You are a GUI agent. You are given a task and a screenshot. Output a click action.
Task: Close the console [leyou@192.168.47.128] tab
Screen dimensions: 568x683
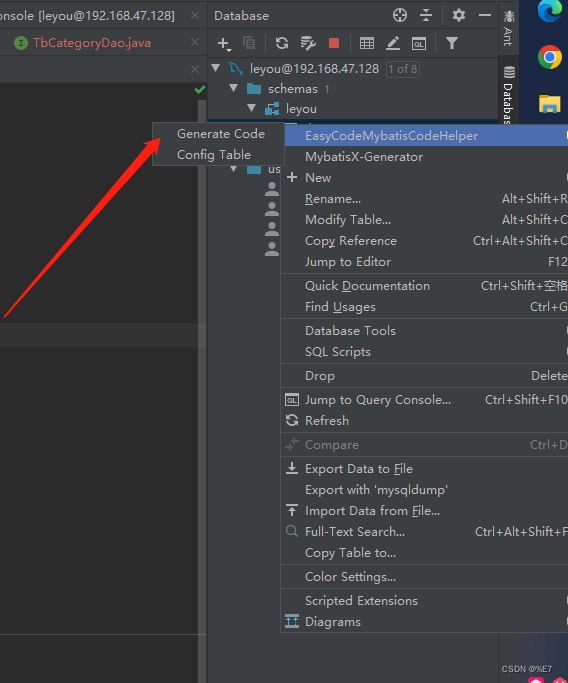point(195,15)
